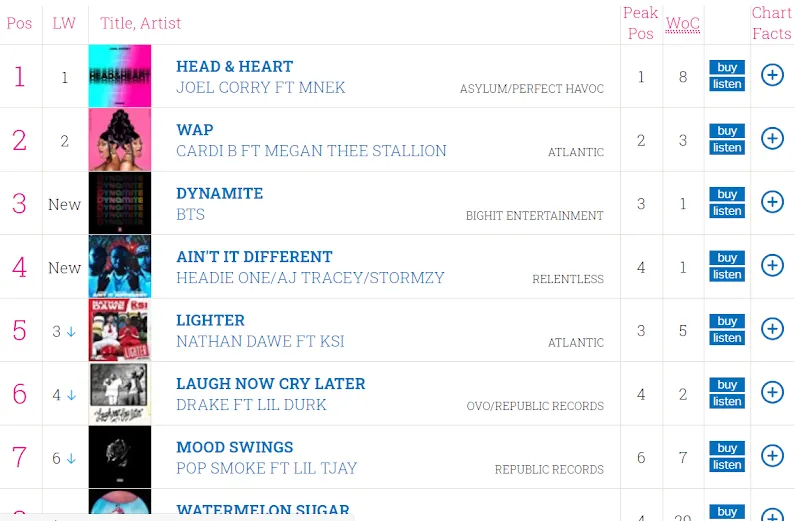Click plus icon for Ain't It Different
The height and width of the screenshot is (521, 800).
772,265
